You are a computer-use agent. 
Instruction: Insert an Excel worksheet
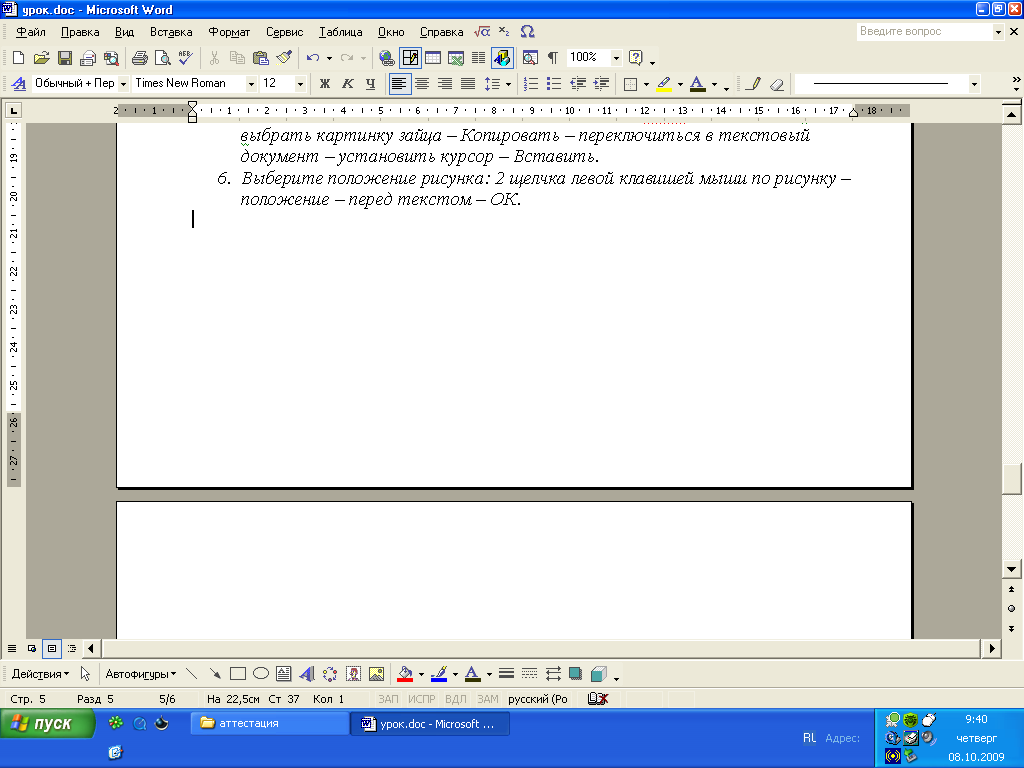coord(456,58)
